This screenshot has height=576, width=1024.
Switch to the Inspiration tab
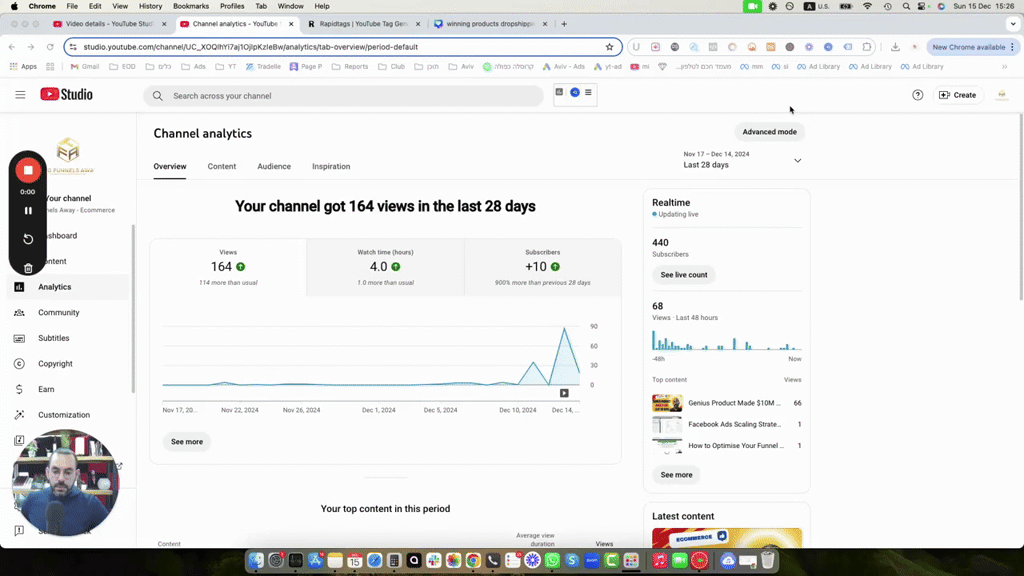point(331,167)
